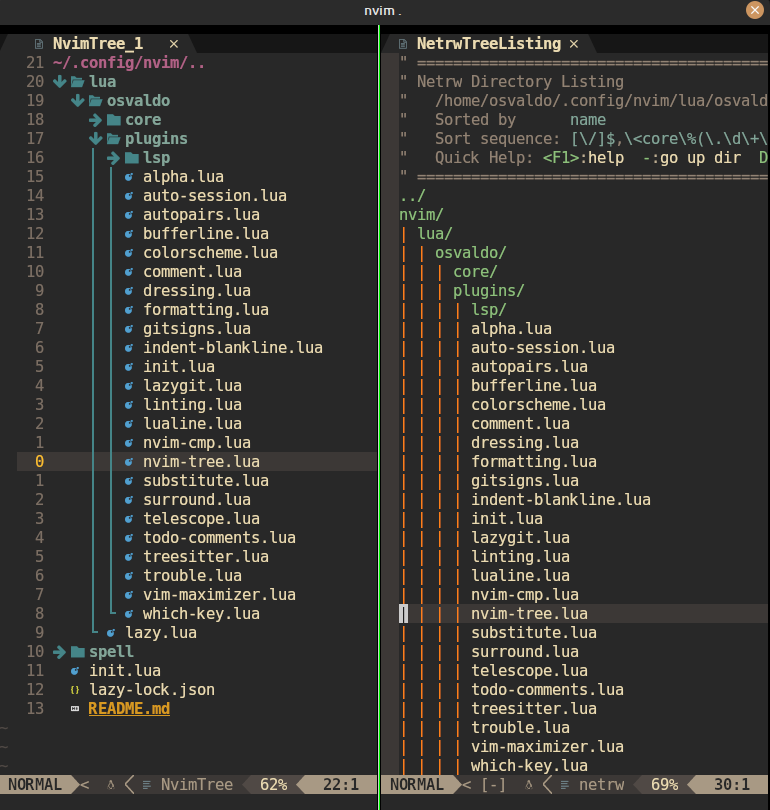Viewport: 770px width, 810px height.
Task: Open core/ directory in netrw
Action: [475, 272]
